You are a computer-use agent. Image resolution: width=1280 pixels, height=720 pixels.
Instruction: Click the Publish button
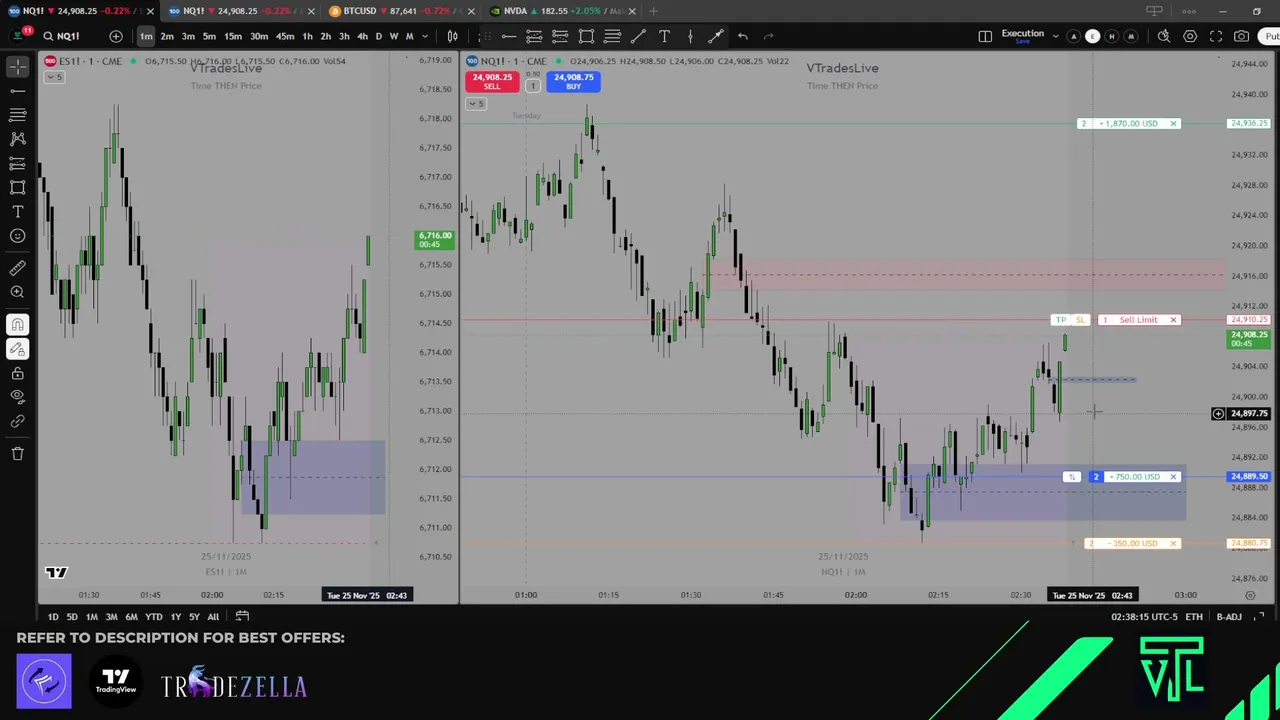click(x=1271, y=36)
